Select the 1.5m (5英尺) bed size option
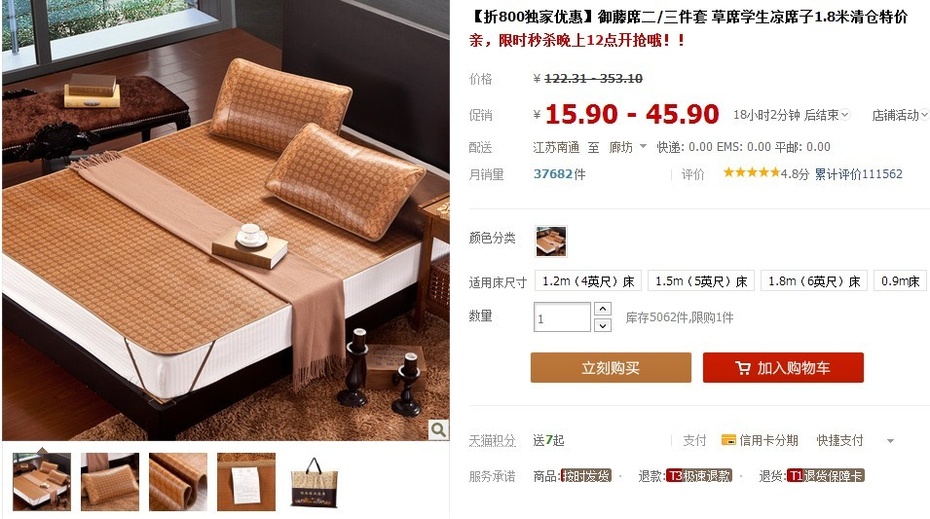The image size is (930, 519). pyautogui.click(x=701, y=281)
